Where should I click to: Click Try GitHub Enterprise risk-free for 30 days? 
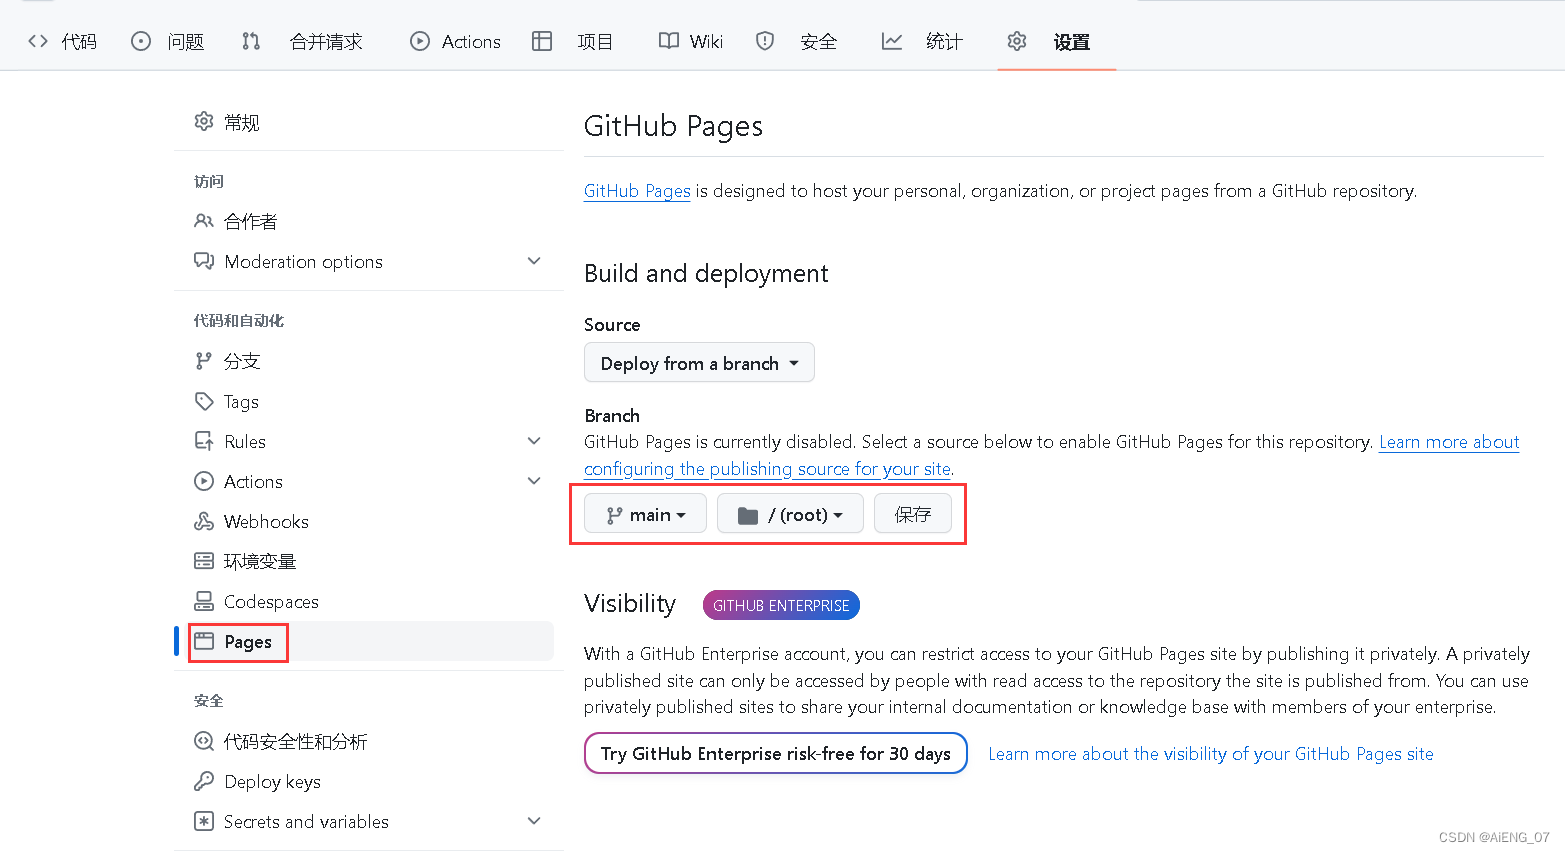776,753
